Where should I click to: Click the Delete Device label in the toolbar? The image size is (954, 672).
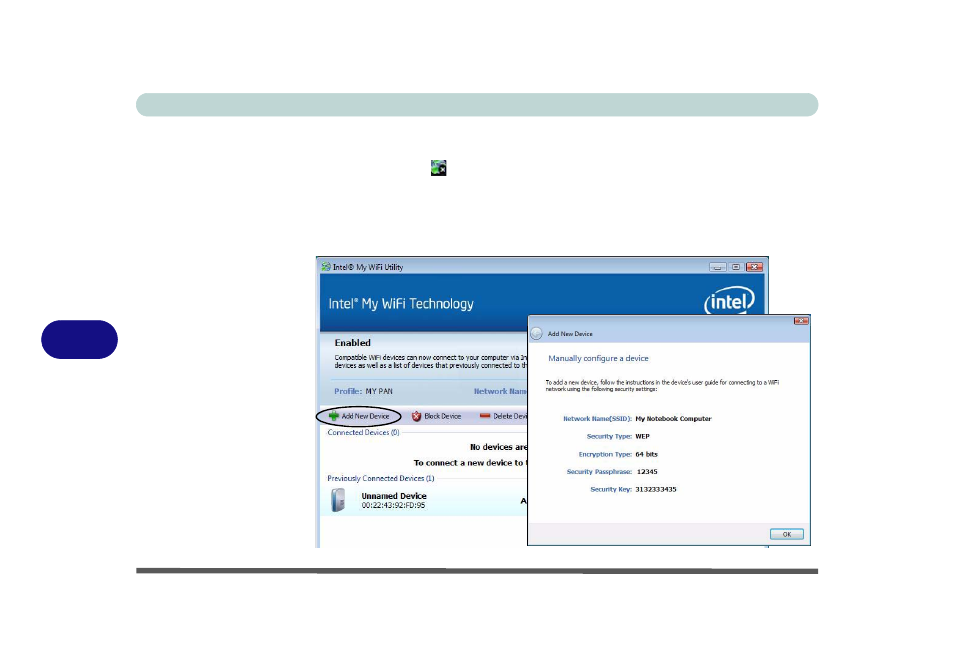pyautogui.click(x=510, y=417)
